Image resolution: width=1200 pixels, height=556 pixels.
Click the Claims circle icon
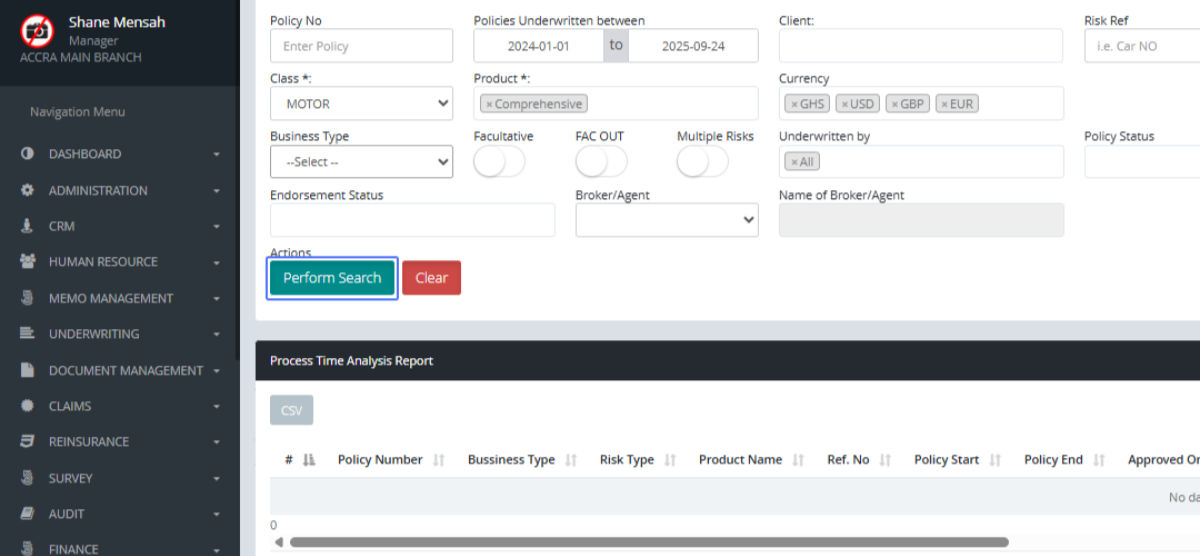click(x=27, y=406)
